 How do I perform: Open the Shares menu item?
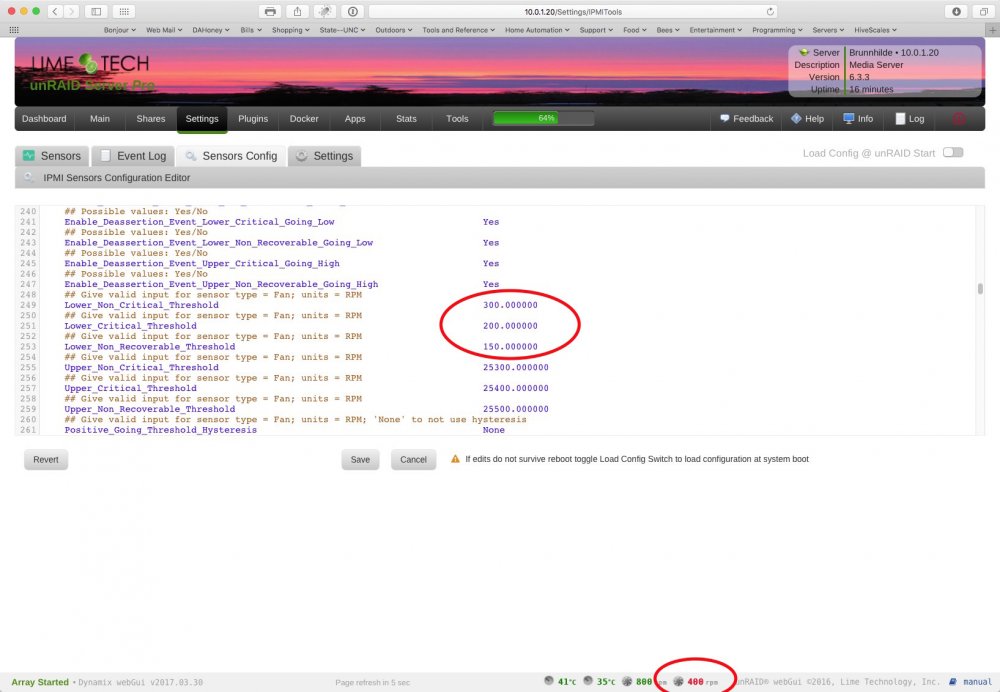pyautogui.click(x=151, y=119)
